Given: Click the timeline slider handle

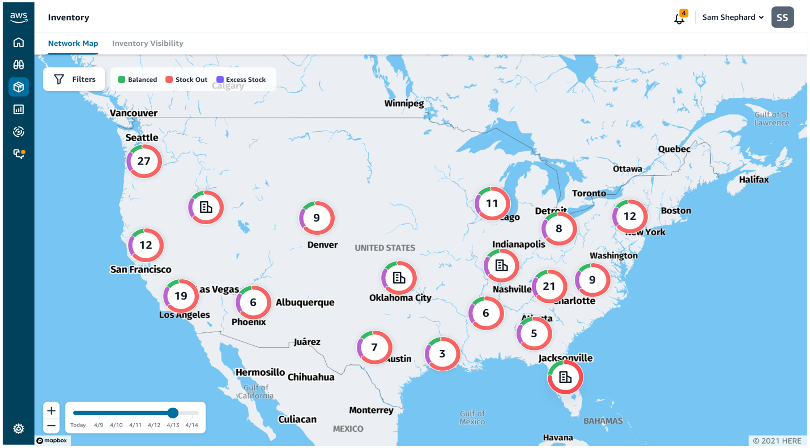Looking at the screenshot, I should click(x=173, y=412).
